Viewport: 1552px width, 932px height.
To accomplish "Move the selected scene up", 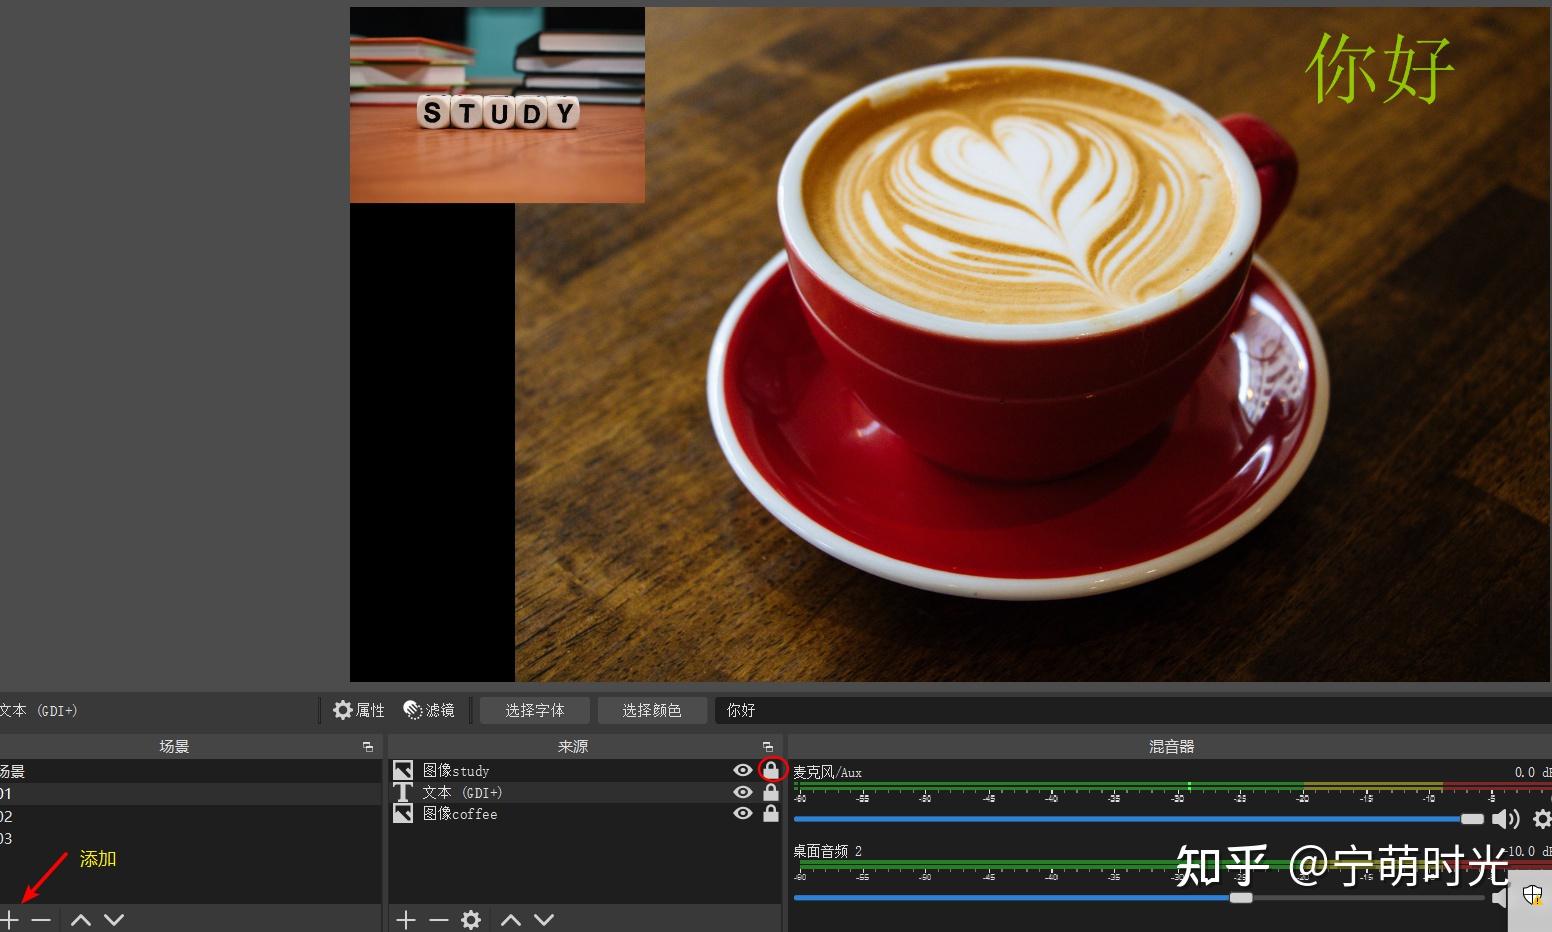I will click(81, 919).
